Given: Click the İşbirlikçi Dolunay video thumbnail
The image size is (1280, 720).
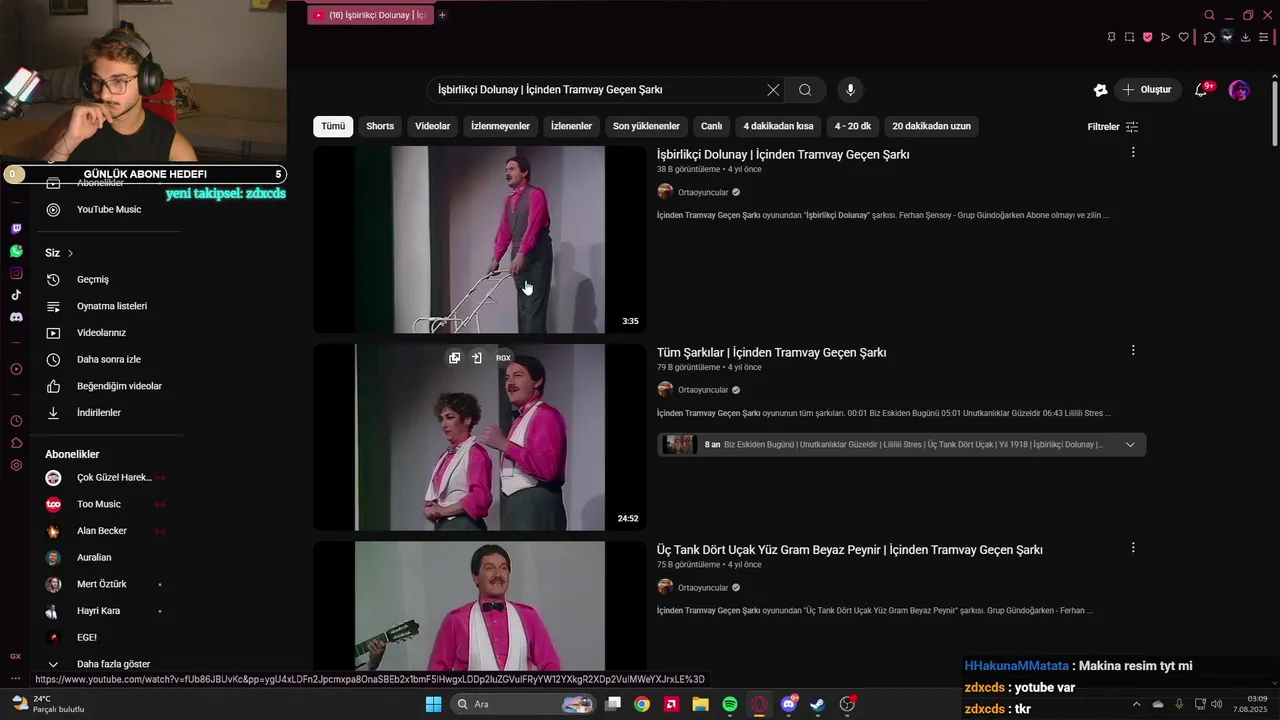Looking at the screenshot, I should click(480, 239).
